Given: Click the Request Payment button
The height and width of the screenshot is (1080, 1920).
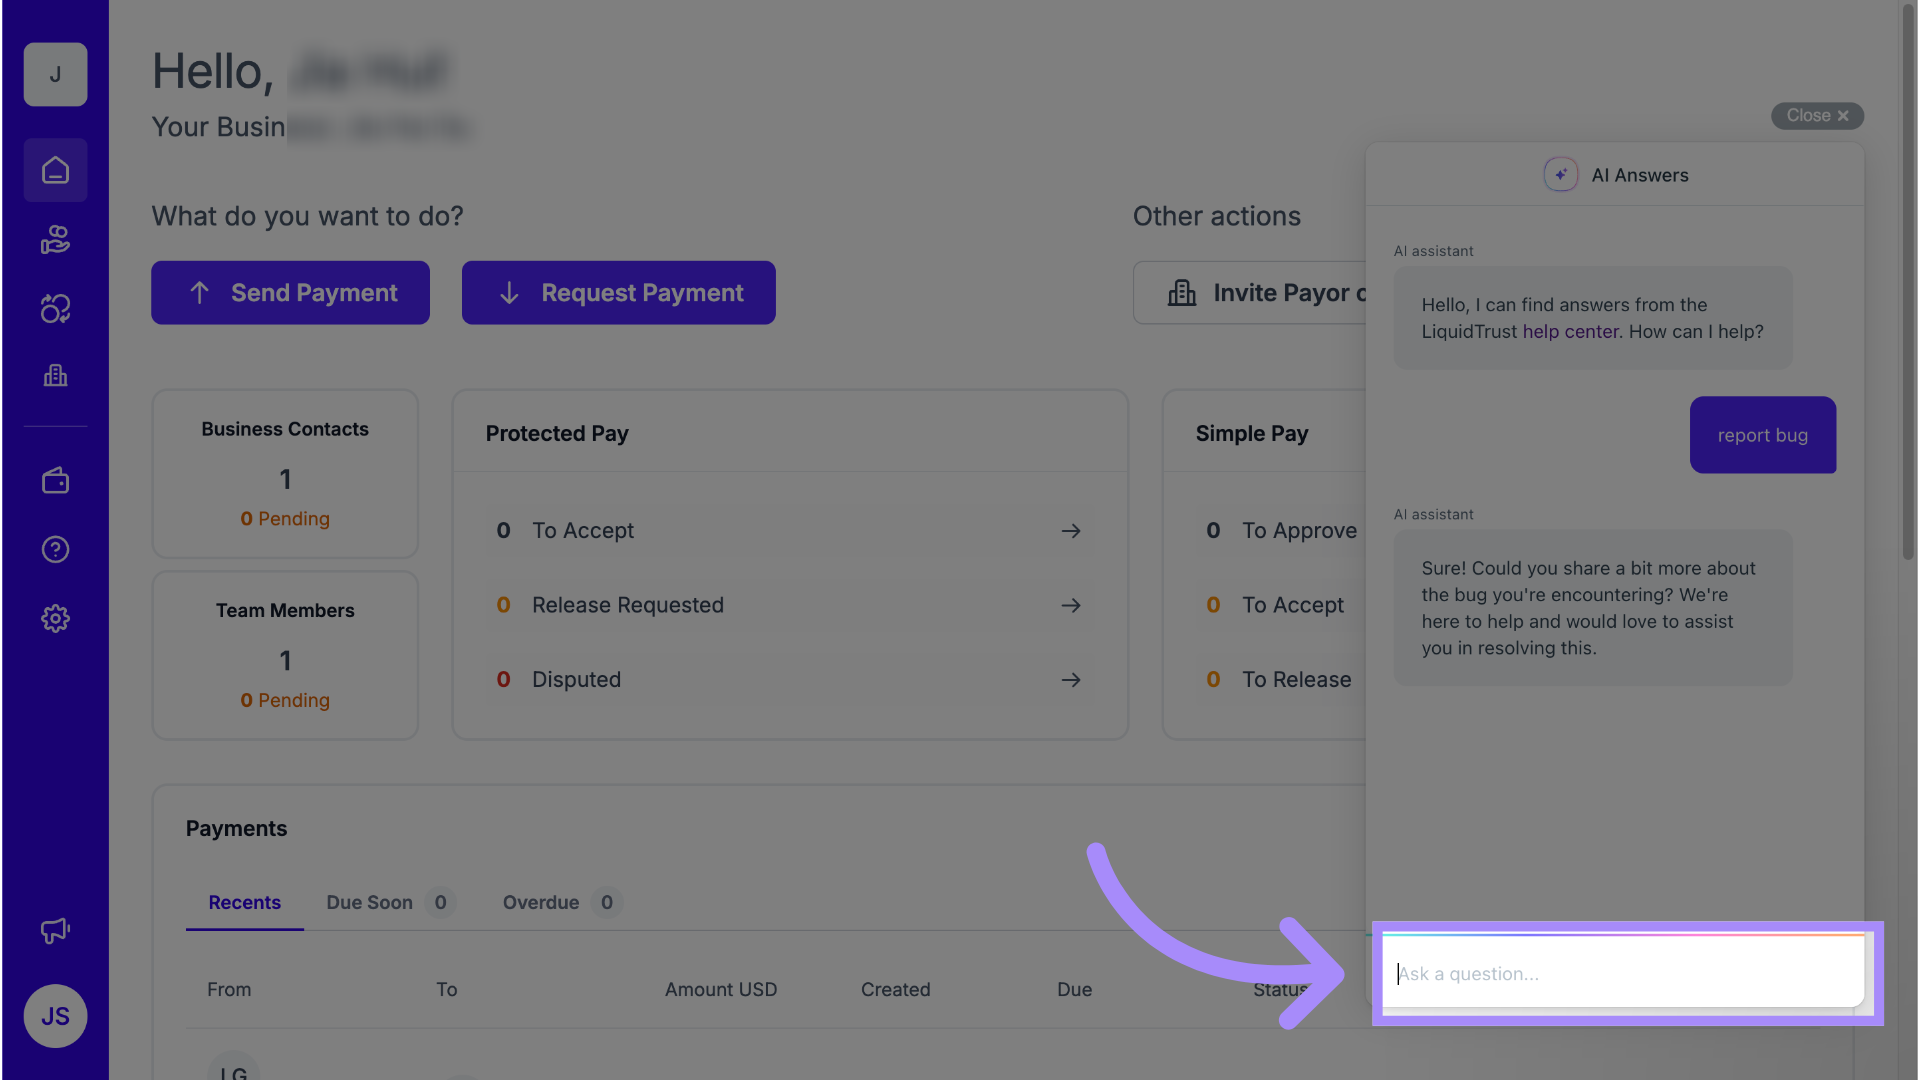Looking at the screenshot, I should pyautogui.click(x=618, y=293).
